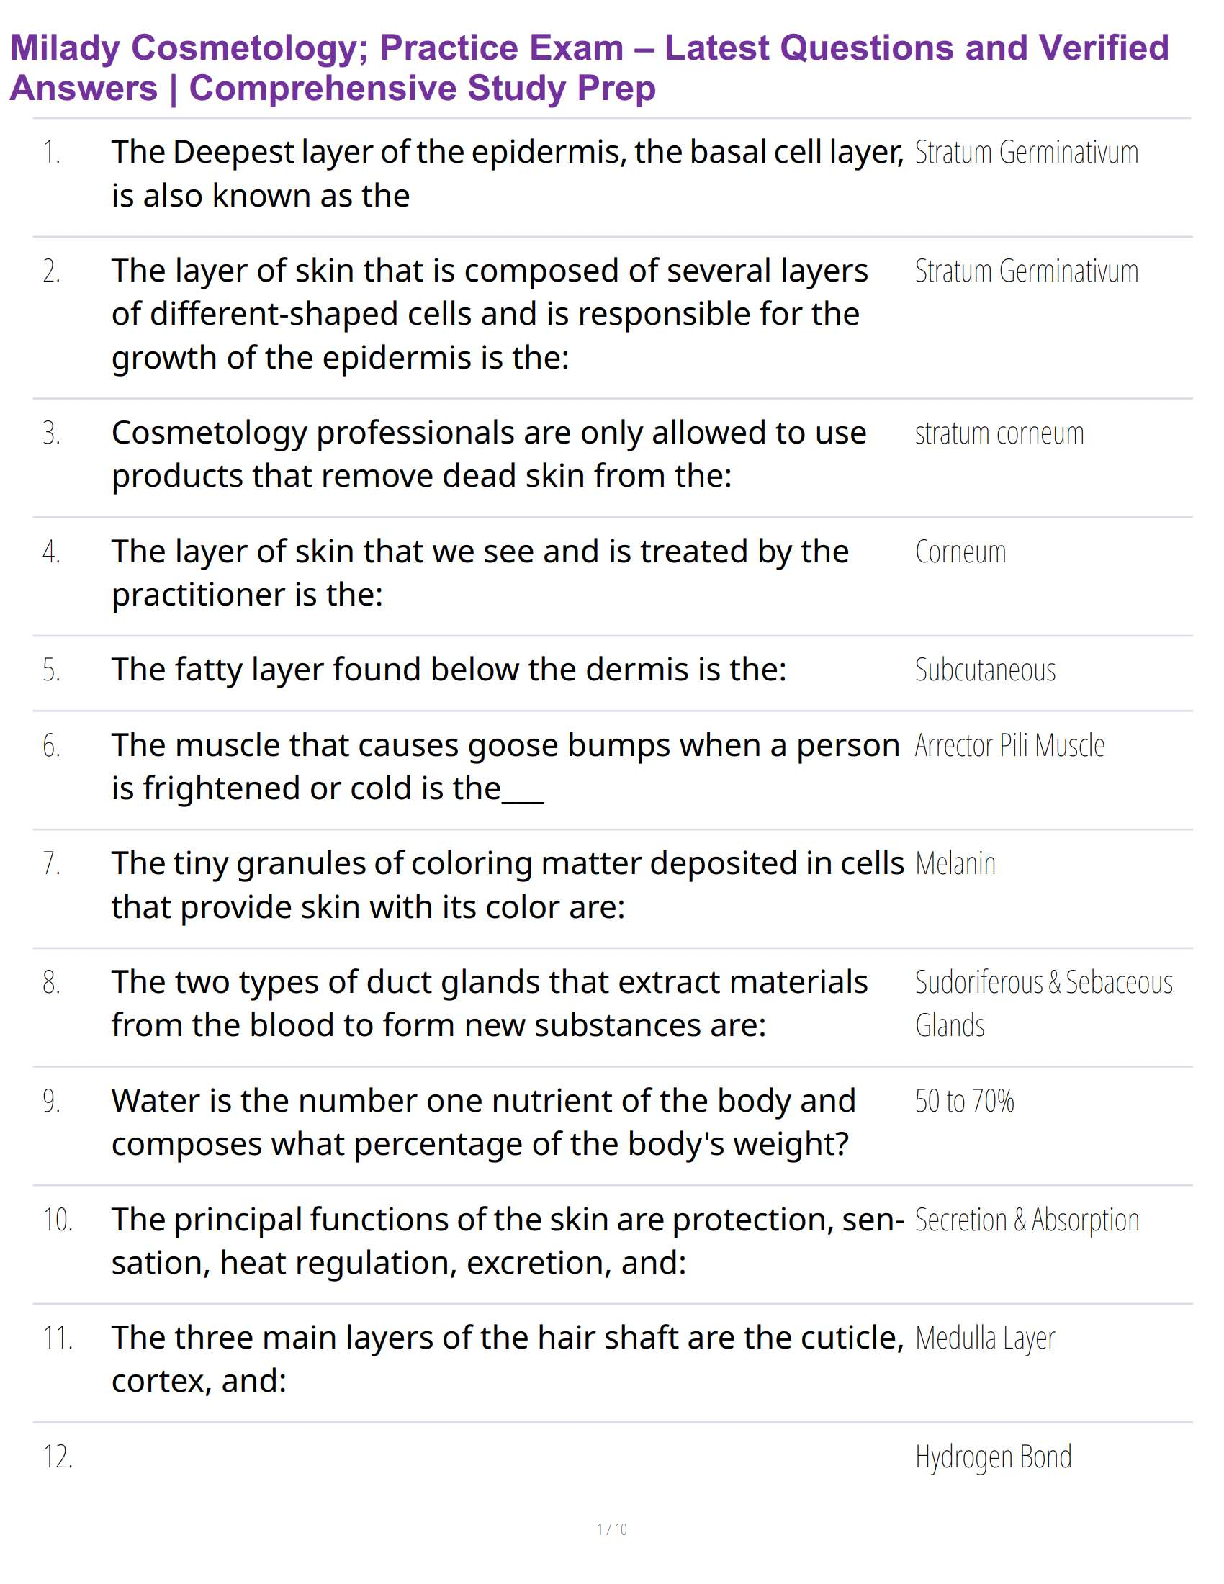
Task: Click the 'Stratum Germinativum' answer for question 2
Action: click(1026, 272)
